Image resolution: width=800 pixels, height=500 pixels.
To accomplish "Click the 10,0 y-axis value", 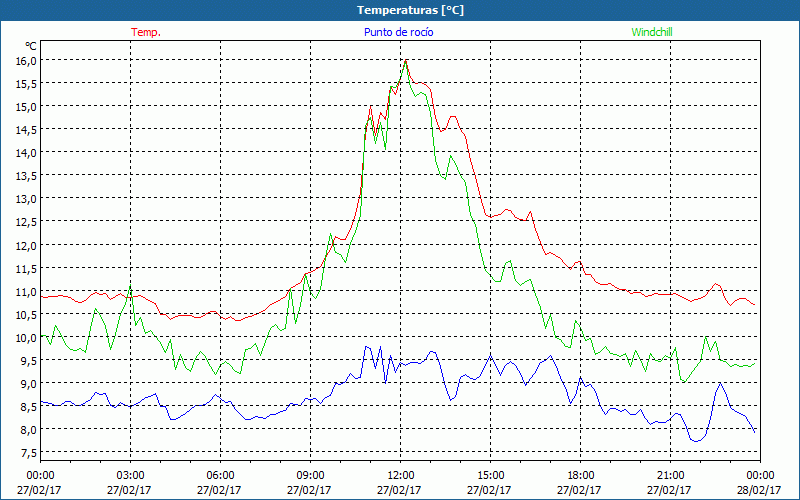I will pyautogui.click(x=27, y=338).
